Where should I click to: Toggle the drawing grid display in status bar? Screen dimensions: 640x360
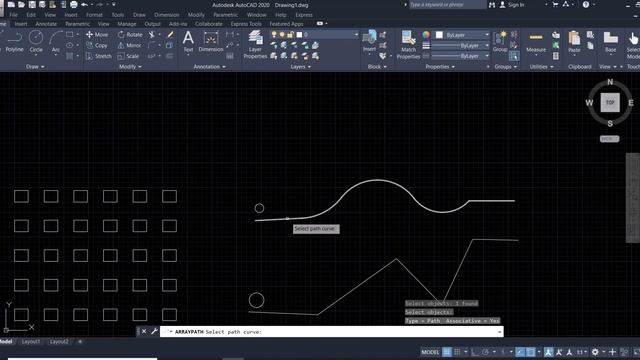(x=447, y=352)
